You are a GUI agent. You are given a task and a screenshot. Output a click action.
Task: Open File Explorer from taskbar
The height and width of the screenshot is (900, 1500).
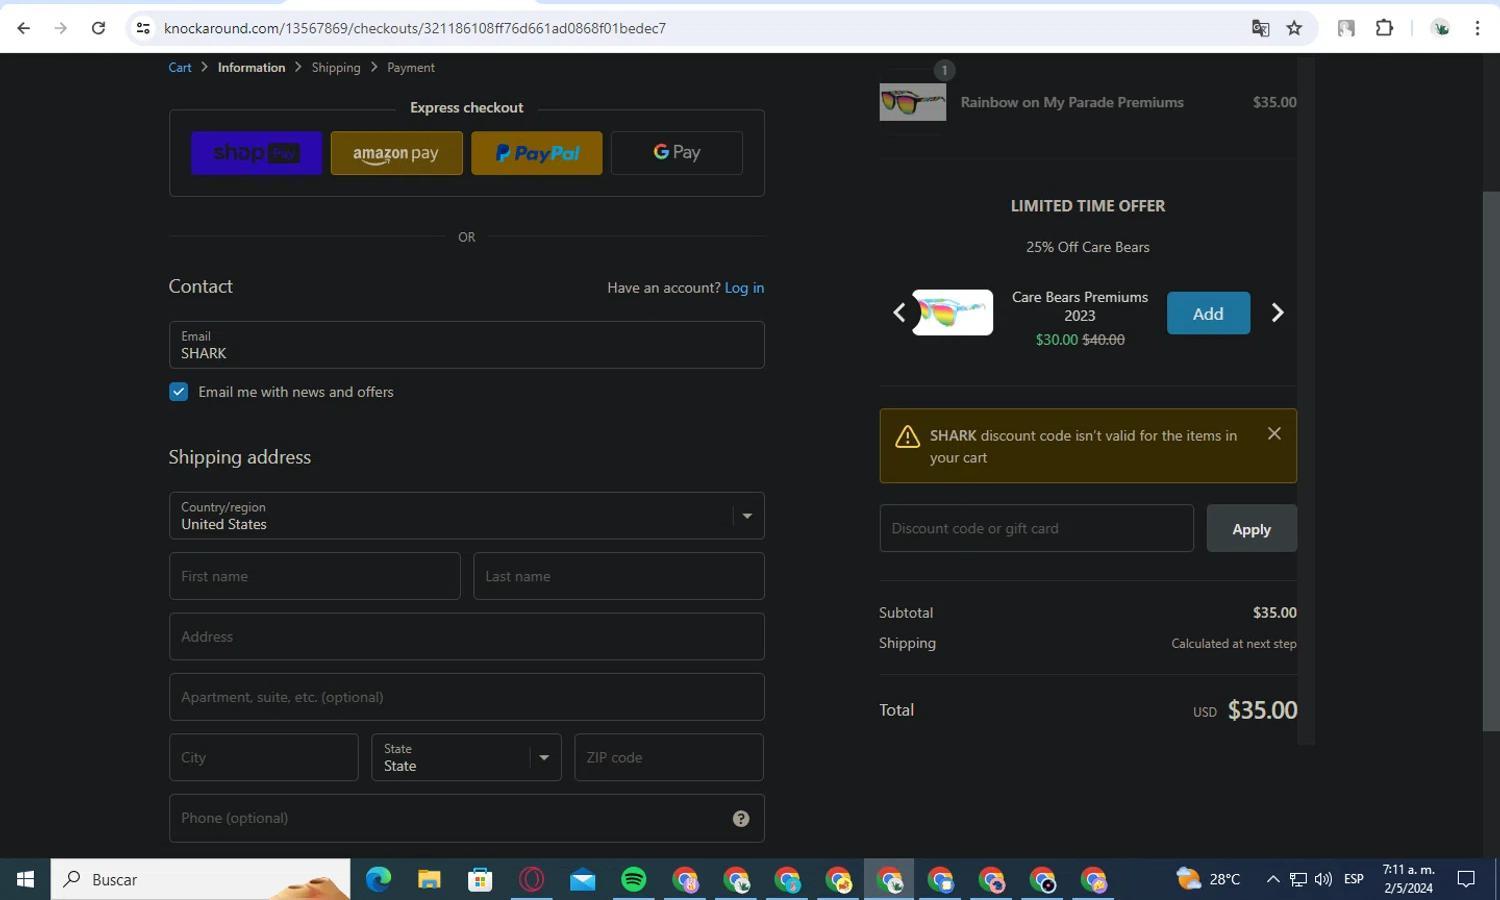pos(429,879)
